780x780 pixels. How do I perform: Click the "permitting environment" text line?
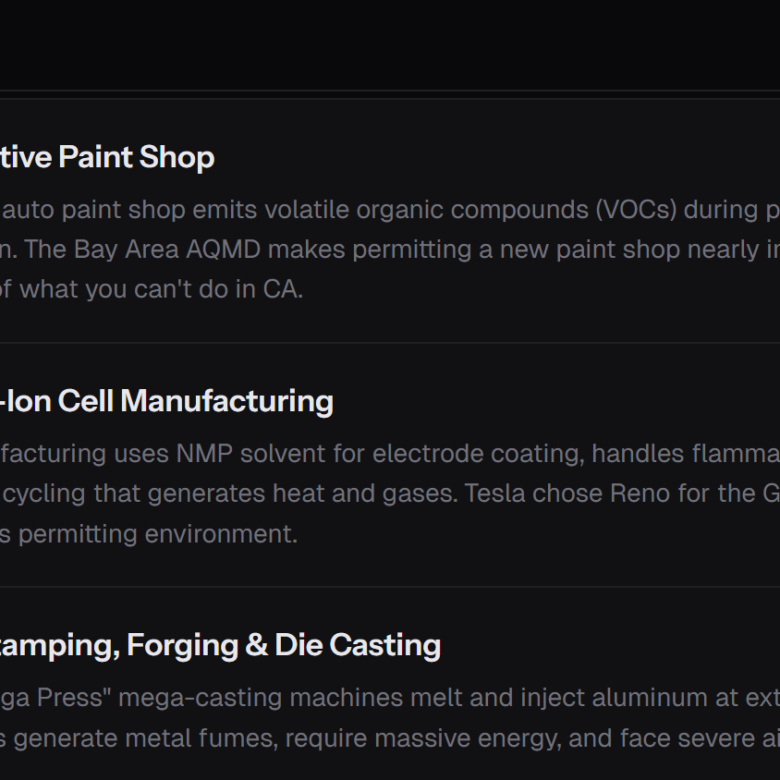coord(150,534)
